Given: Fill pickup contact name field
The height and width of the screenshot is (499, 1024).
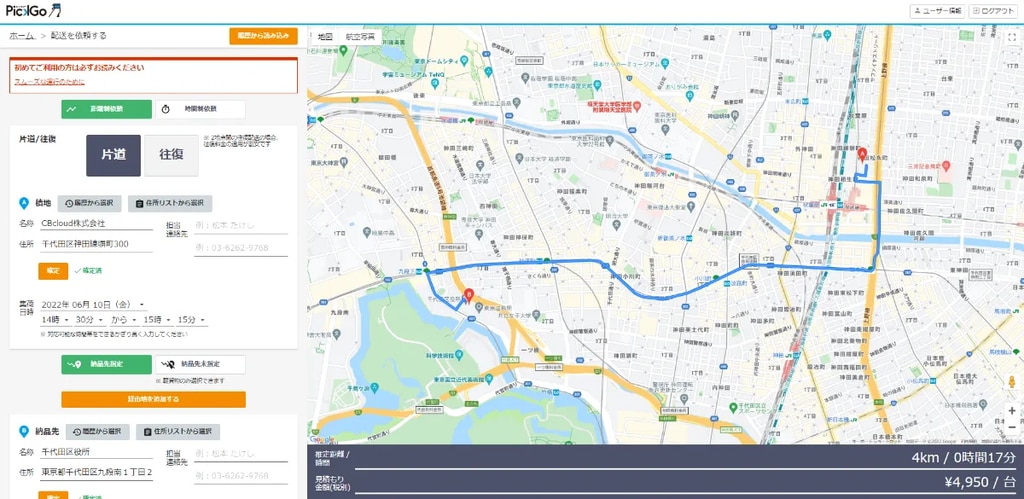Looking at the screenshot, I should click(240, 226).
